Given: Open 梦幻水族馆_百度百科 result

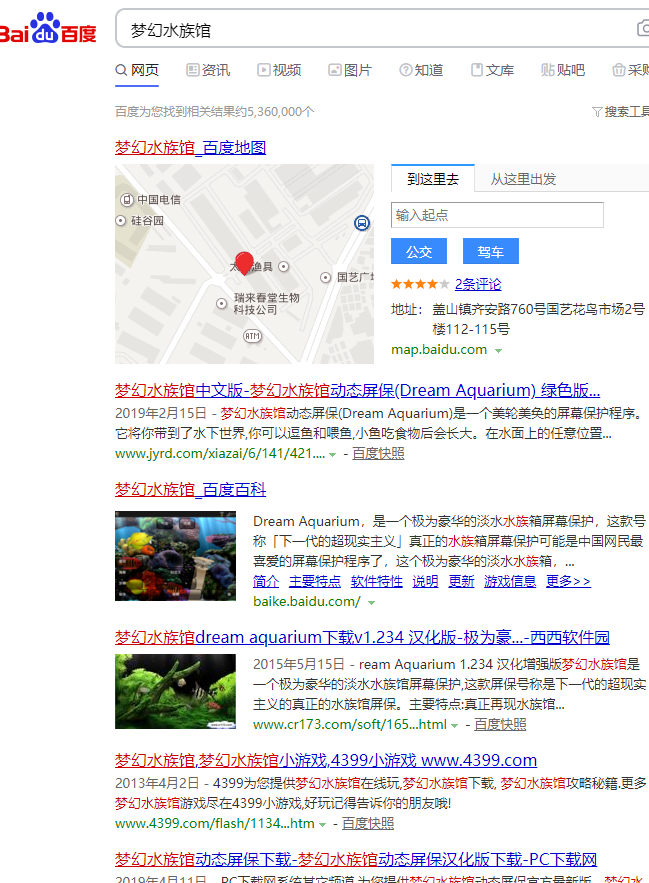Looking at the screenshot, I should (190, 489).
